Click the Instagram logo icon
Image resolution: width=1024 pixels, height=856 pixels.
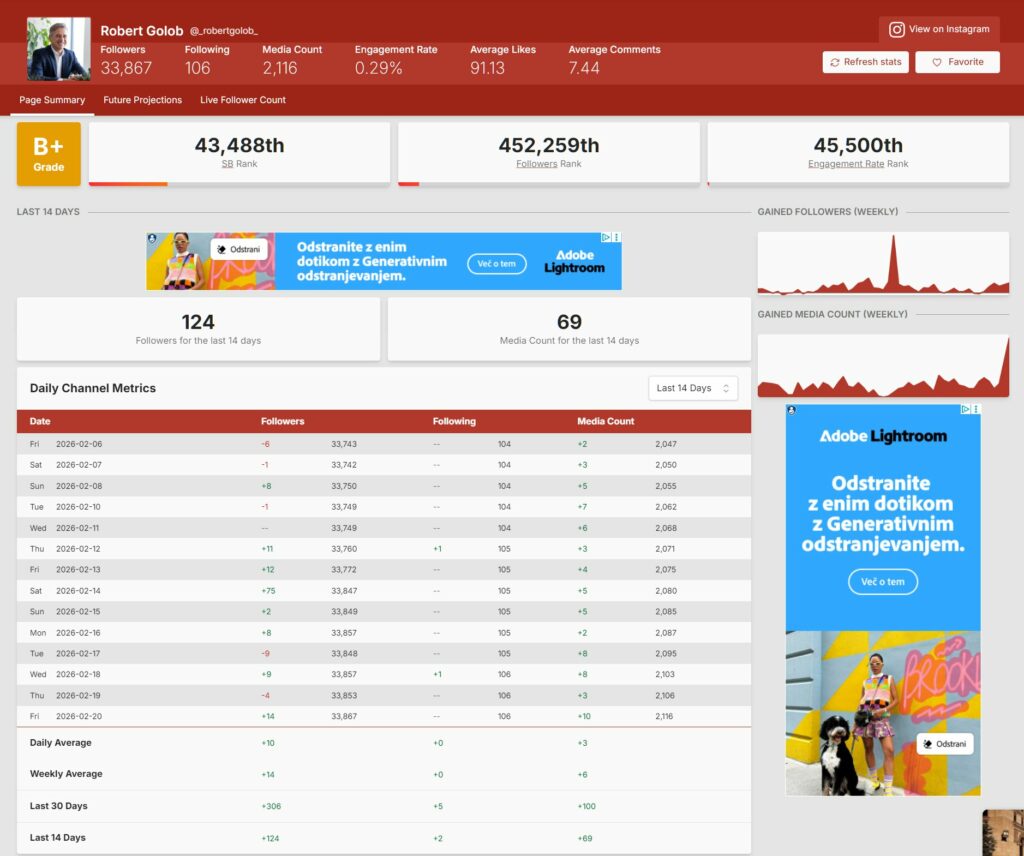point(897,30)
